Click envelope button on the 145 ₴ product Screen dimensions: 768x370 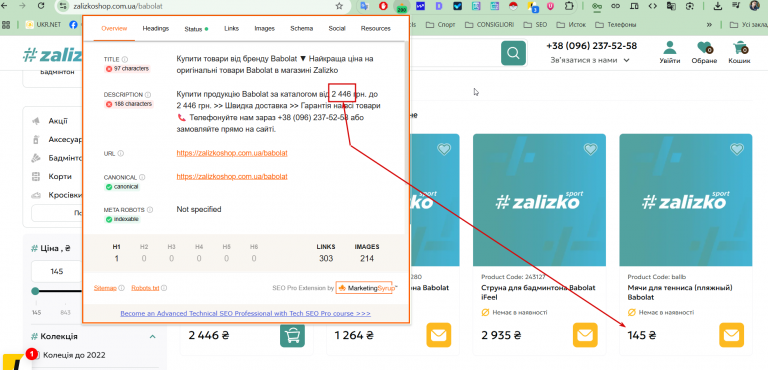click(x=731, y=335)
